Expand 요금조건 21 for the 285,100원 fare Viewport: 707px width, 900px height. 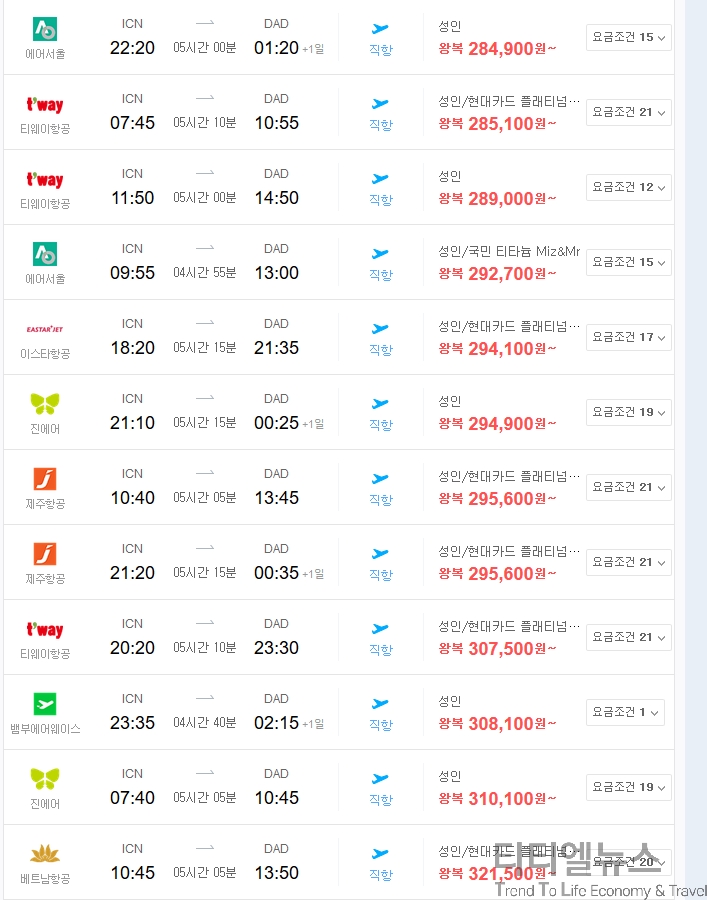click(628, 112)
